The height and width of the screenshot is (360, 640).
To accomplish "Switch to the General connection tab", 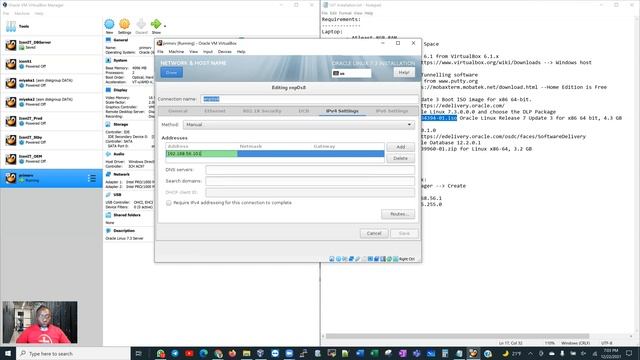I will click(178, 111).
